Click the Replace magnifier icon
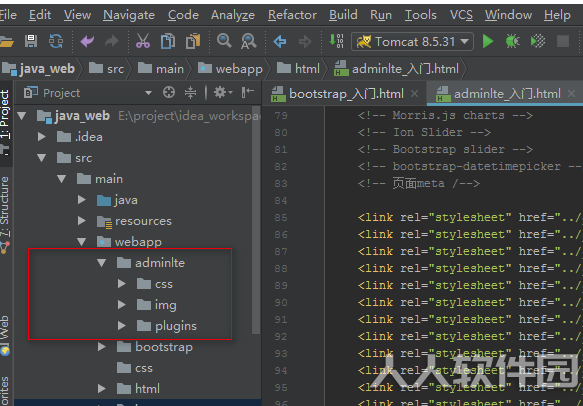Image resolution: width=583 pixels, height=406 pixels. pos(248,41)
